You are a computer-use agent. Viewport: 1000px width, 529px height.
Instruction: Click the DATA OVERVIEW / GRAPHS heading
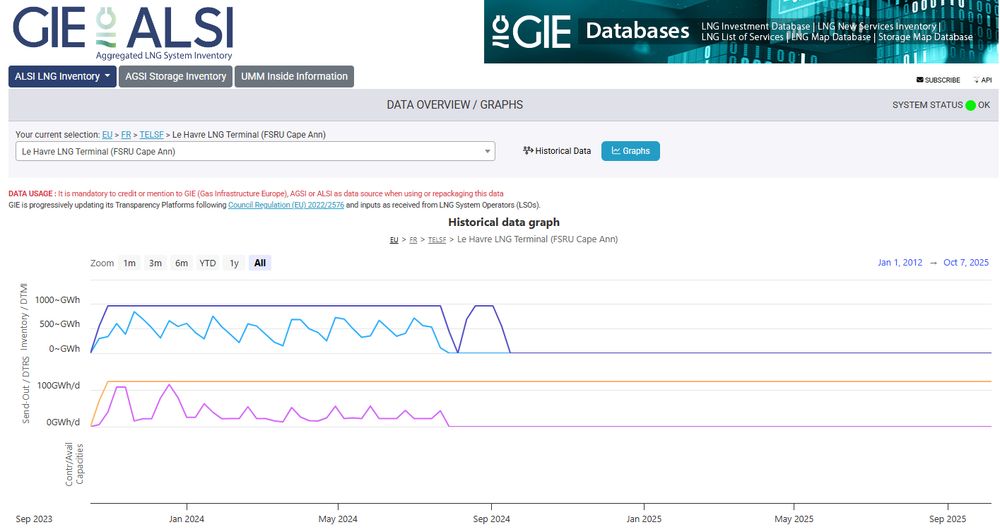[x=455, y=105]
